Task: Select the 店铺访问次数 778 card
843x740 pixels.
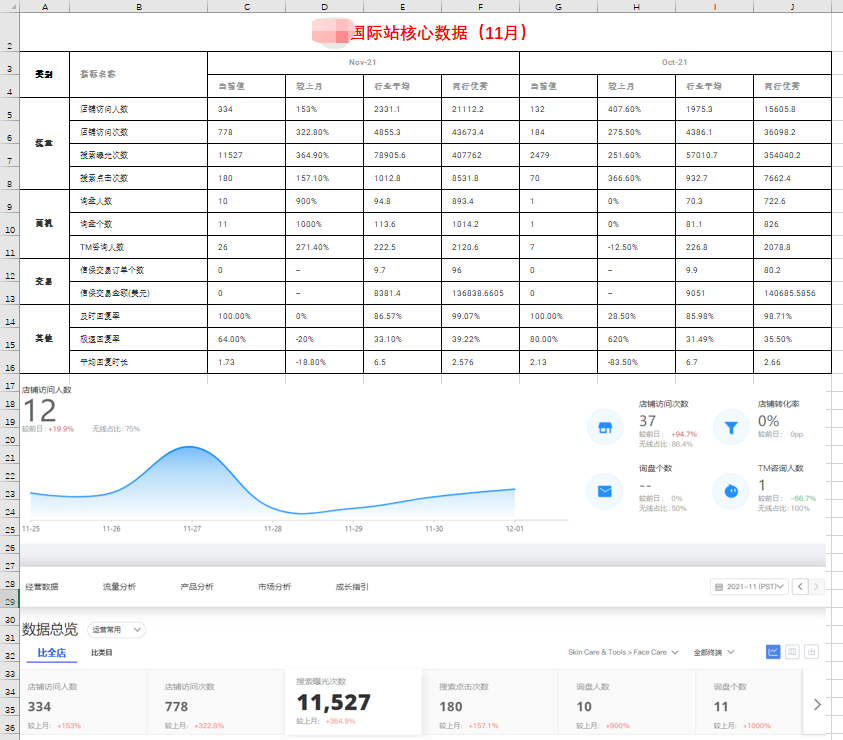Action: tap(216, 702)
